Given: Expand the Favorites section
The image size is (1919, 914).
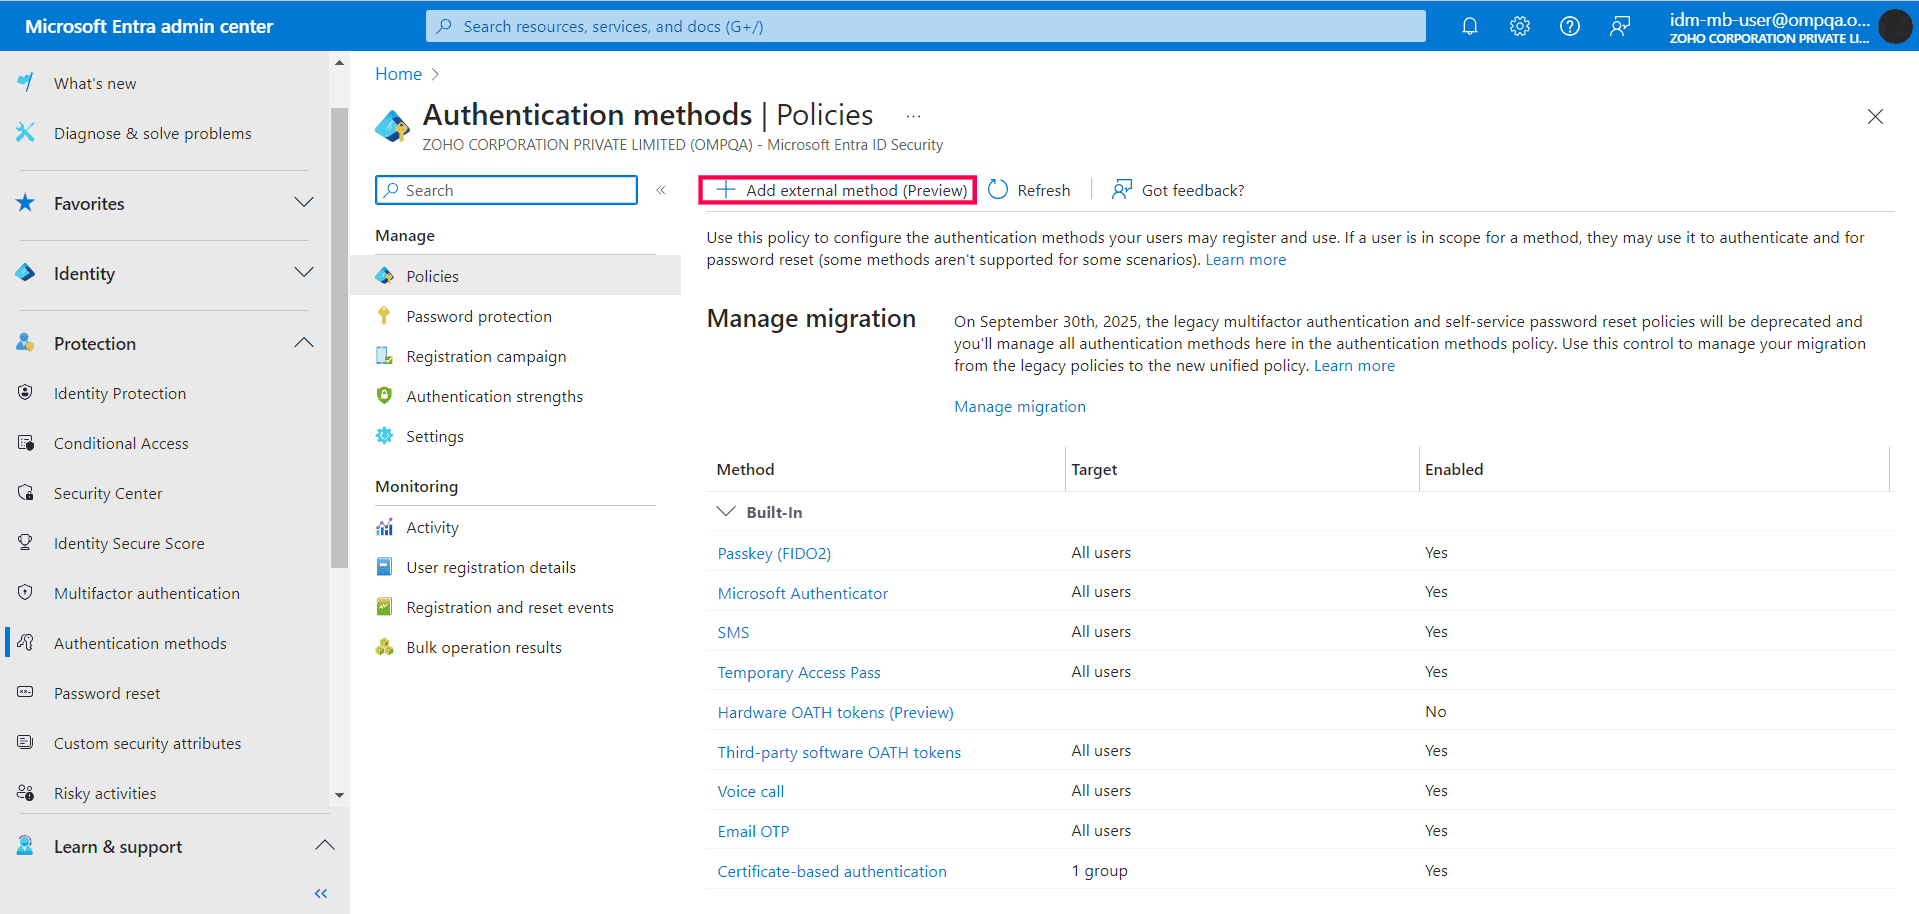Looking at the screenshot, I should coord(304,203).
